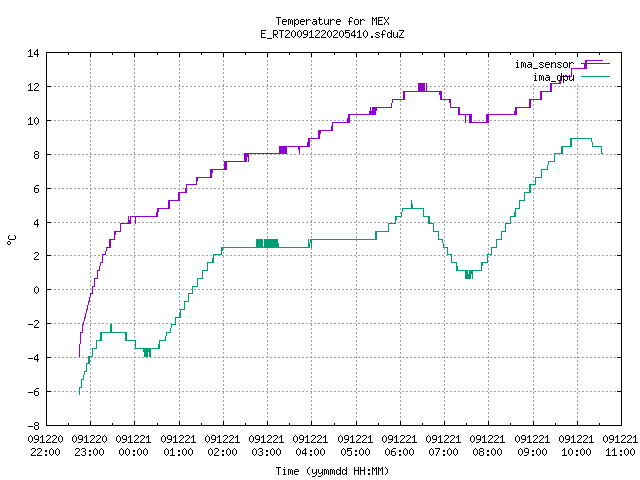640x480 pixels.
Task: Click the y-axis tick value "-4"
Action: click(33, 358)
